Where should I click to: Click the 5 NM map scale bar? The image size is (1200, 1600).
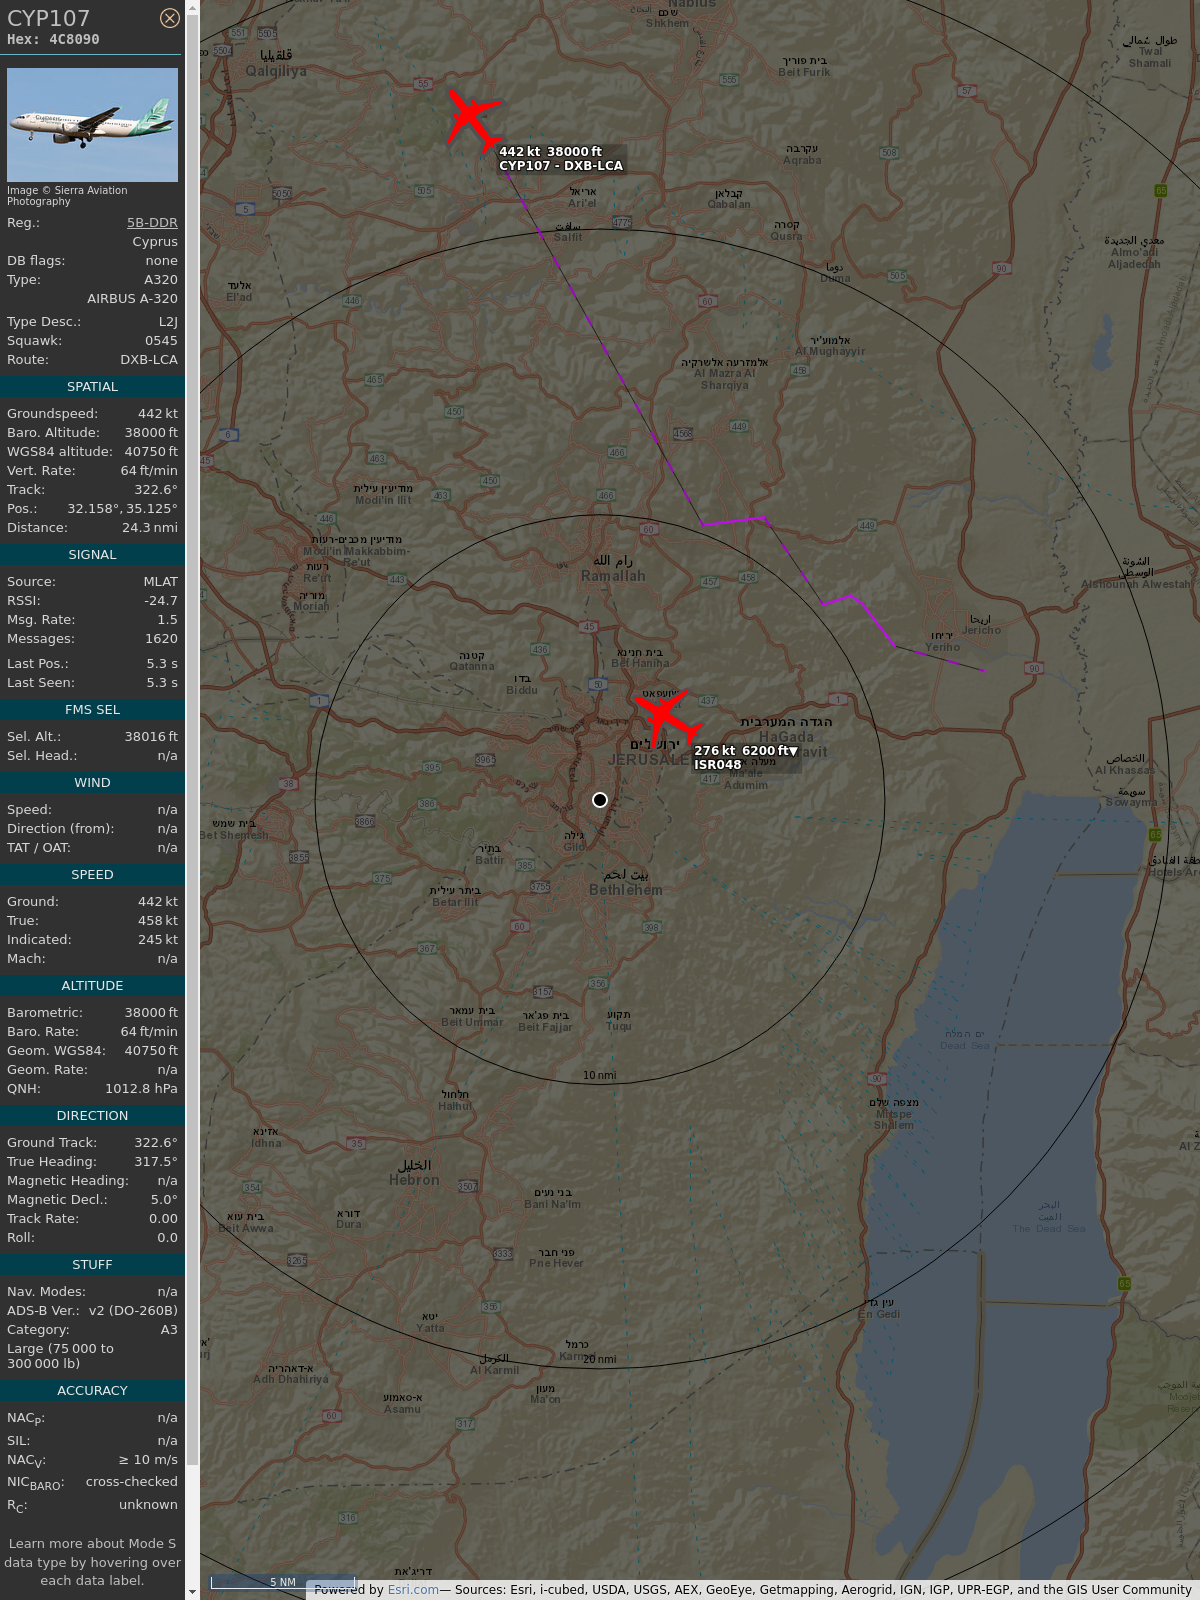[x=283, y=1582]
